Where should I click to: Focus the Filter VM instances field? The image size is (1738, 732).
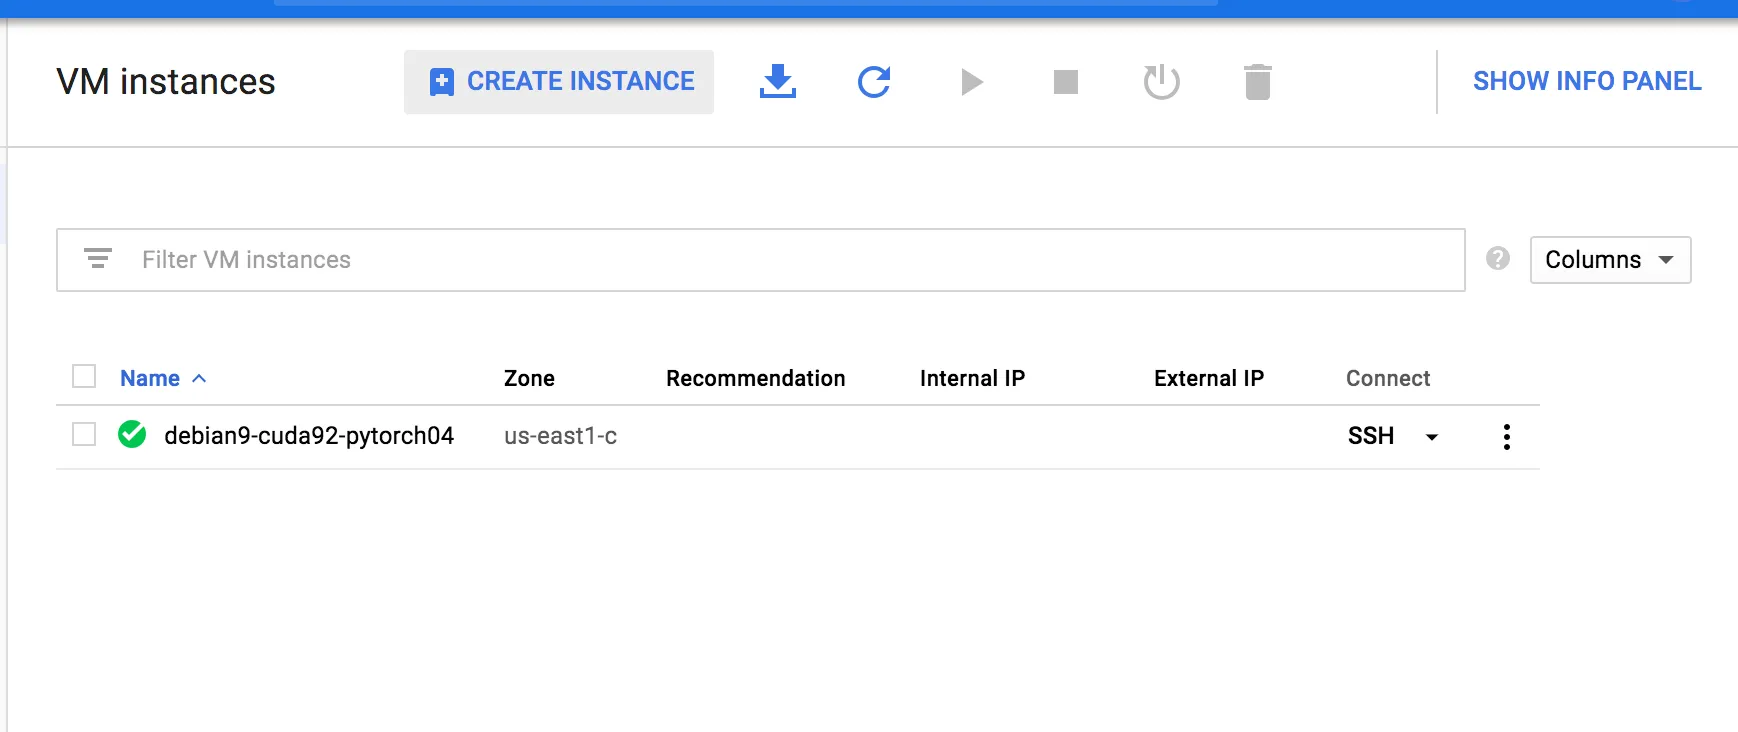761,260
